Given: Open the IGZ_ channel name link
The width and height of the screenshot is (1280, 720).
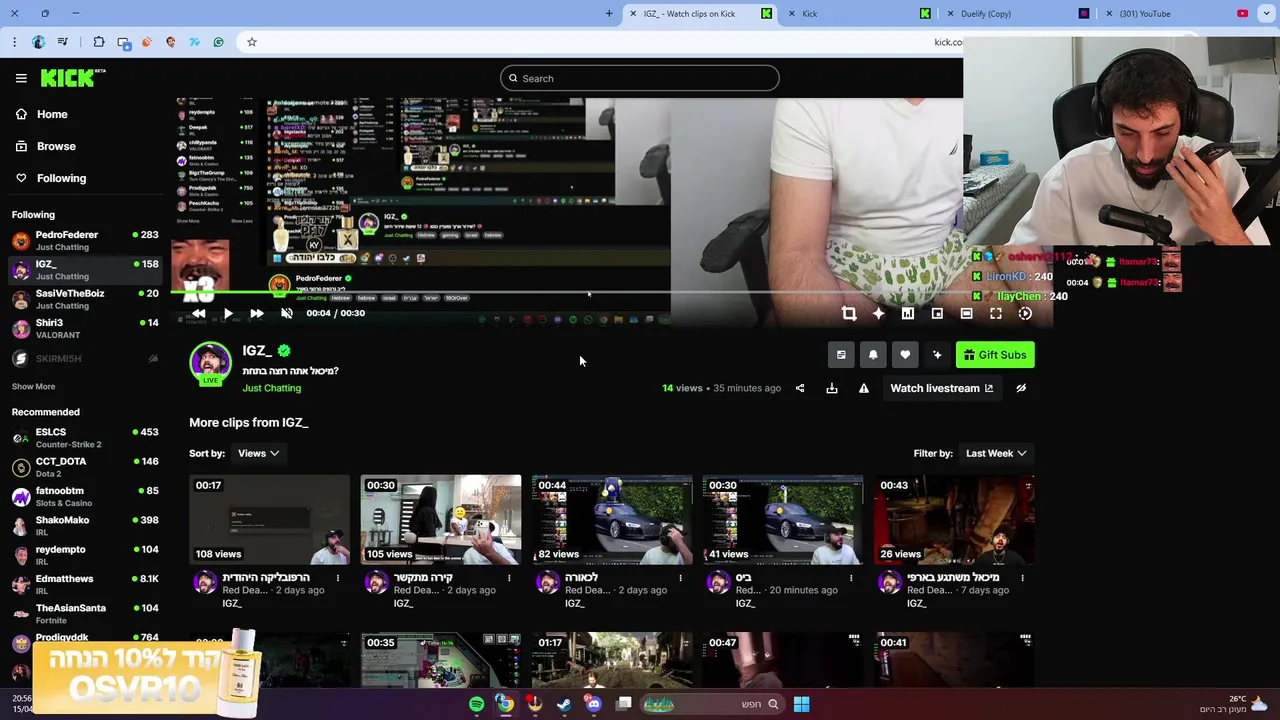Looking at the screenshot, I should pyautogui.click(x=257, y=351).
